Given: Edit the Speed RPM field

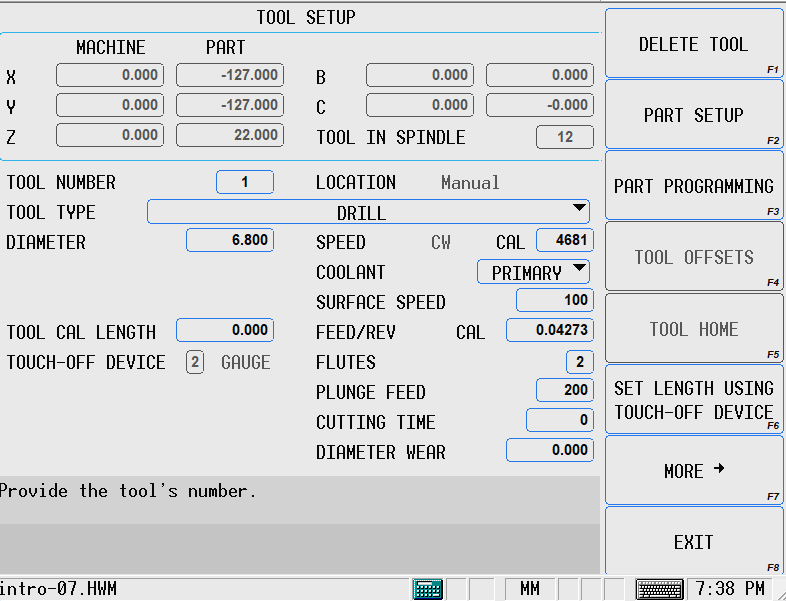Looking at the screenshot, I should [564, 241].
